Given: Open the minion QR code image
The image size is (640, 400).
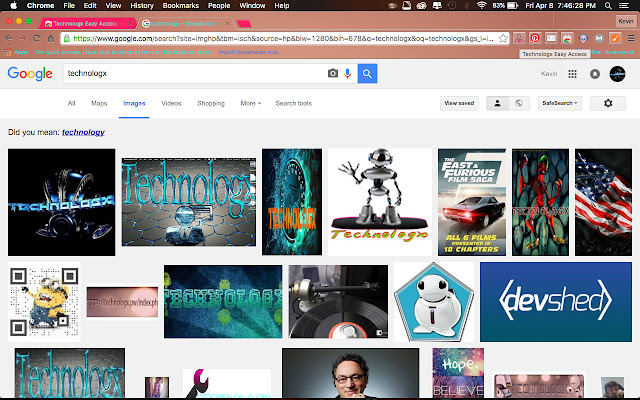Looking at the screenshot, I should pos(44,302).
